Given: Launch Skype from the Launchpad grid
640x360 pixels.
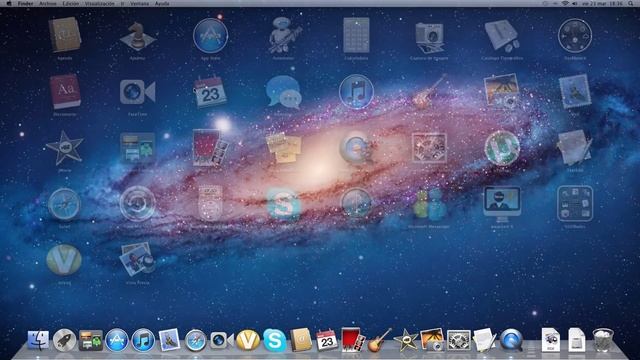Looking at the screenshot, I should [x=283, y=204].
